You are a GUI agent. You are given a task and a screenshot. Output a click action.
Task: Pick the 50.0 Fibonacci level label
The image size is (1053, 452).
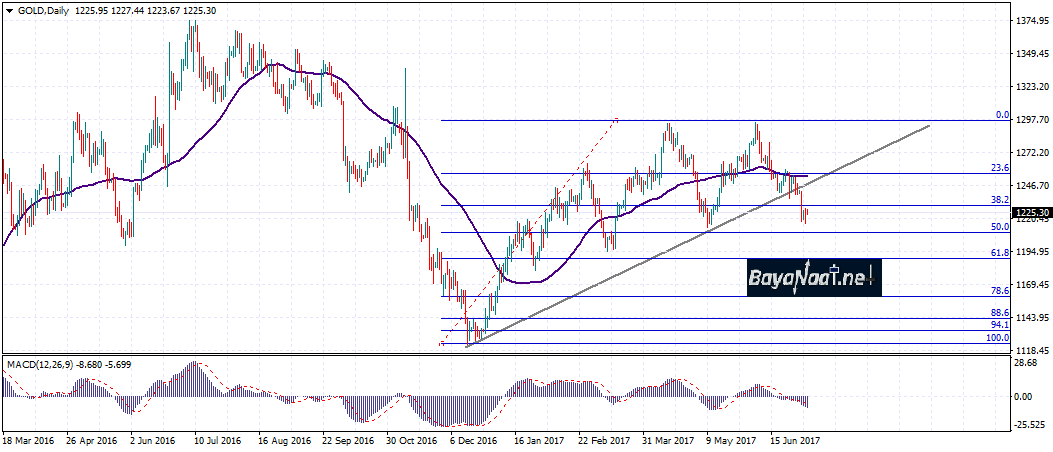pos(998,227)
